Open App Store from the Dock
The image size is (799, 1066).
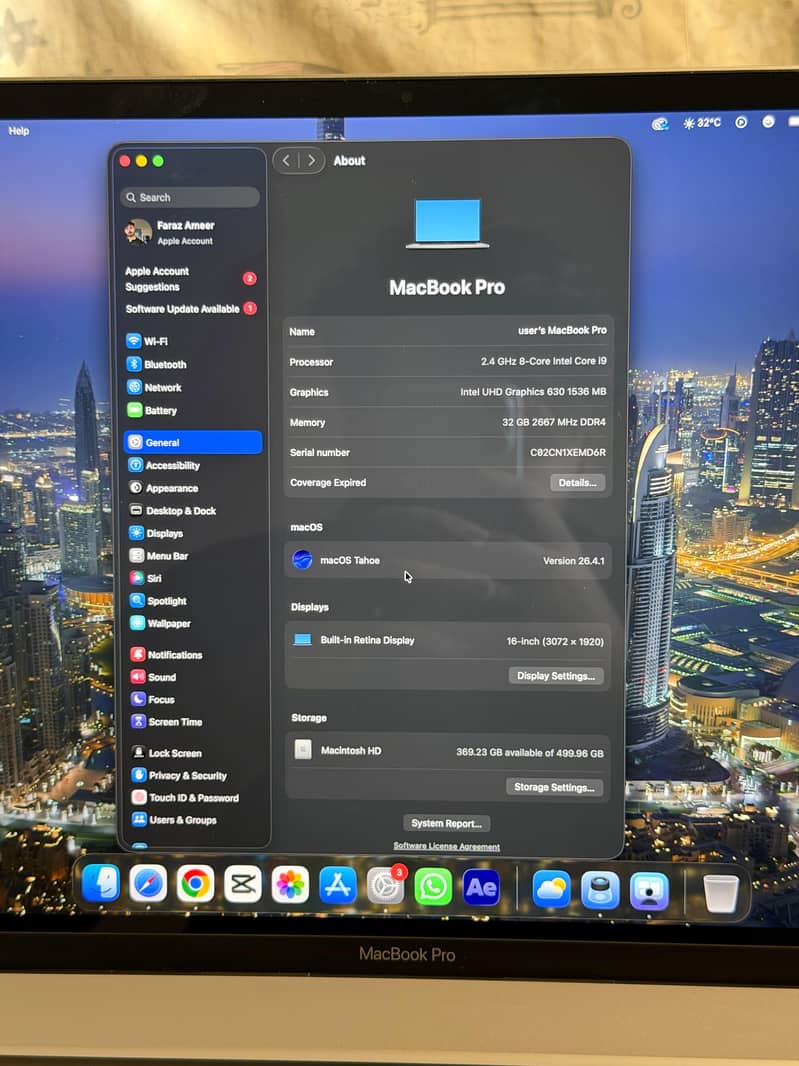[338, 886]
